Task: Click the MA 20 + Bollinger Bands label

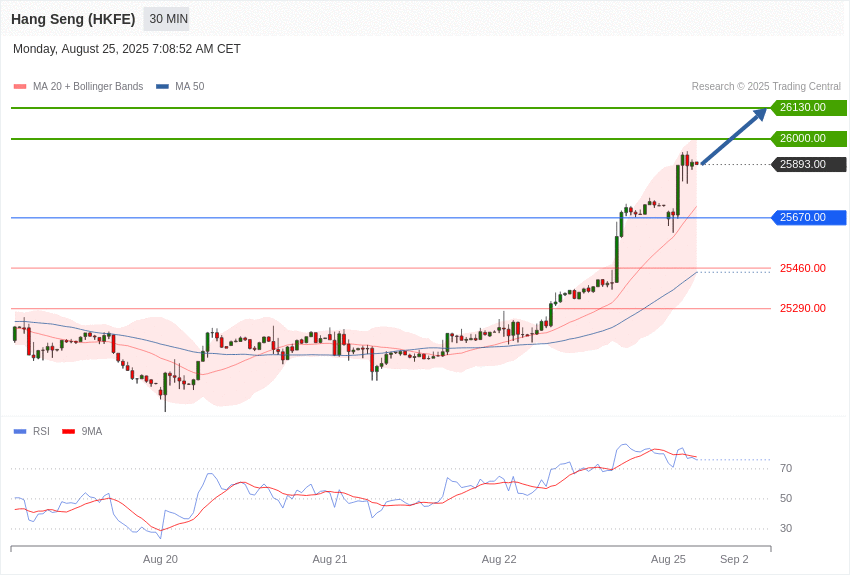Action: point(88,86)
